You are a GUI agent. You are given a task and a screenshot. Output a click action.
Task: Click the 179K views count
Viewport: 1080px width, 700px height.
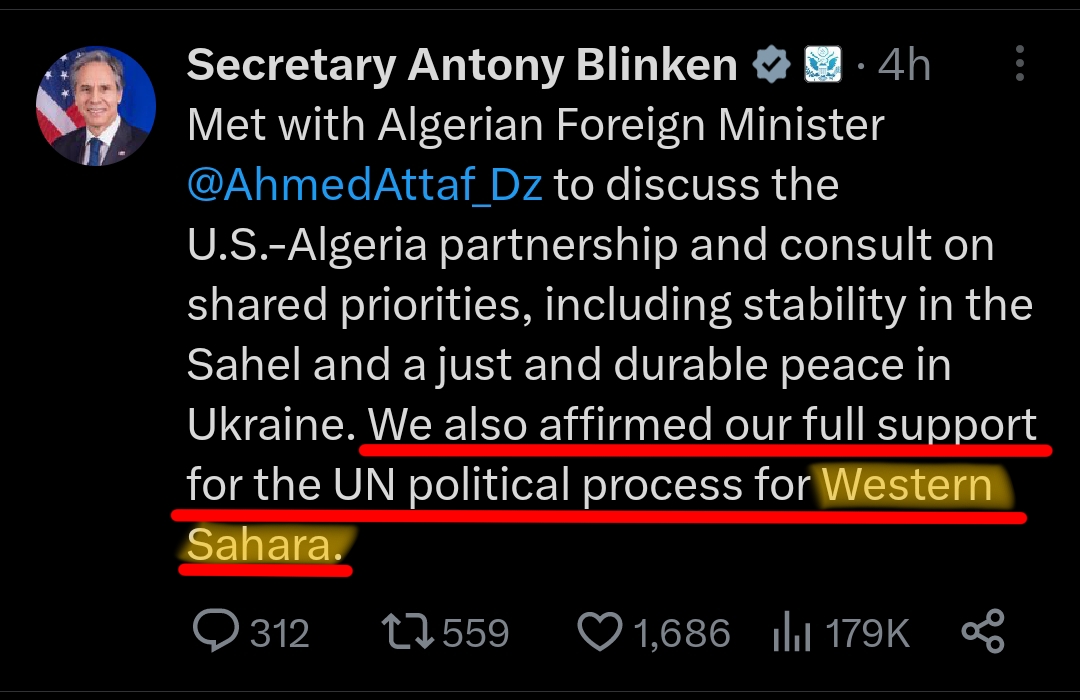[x=866, y=634]
